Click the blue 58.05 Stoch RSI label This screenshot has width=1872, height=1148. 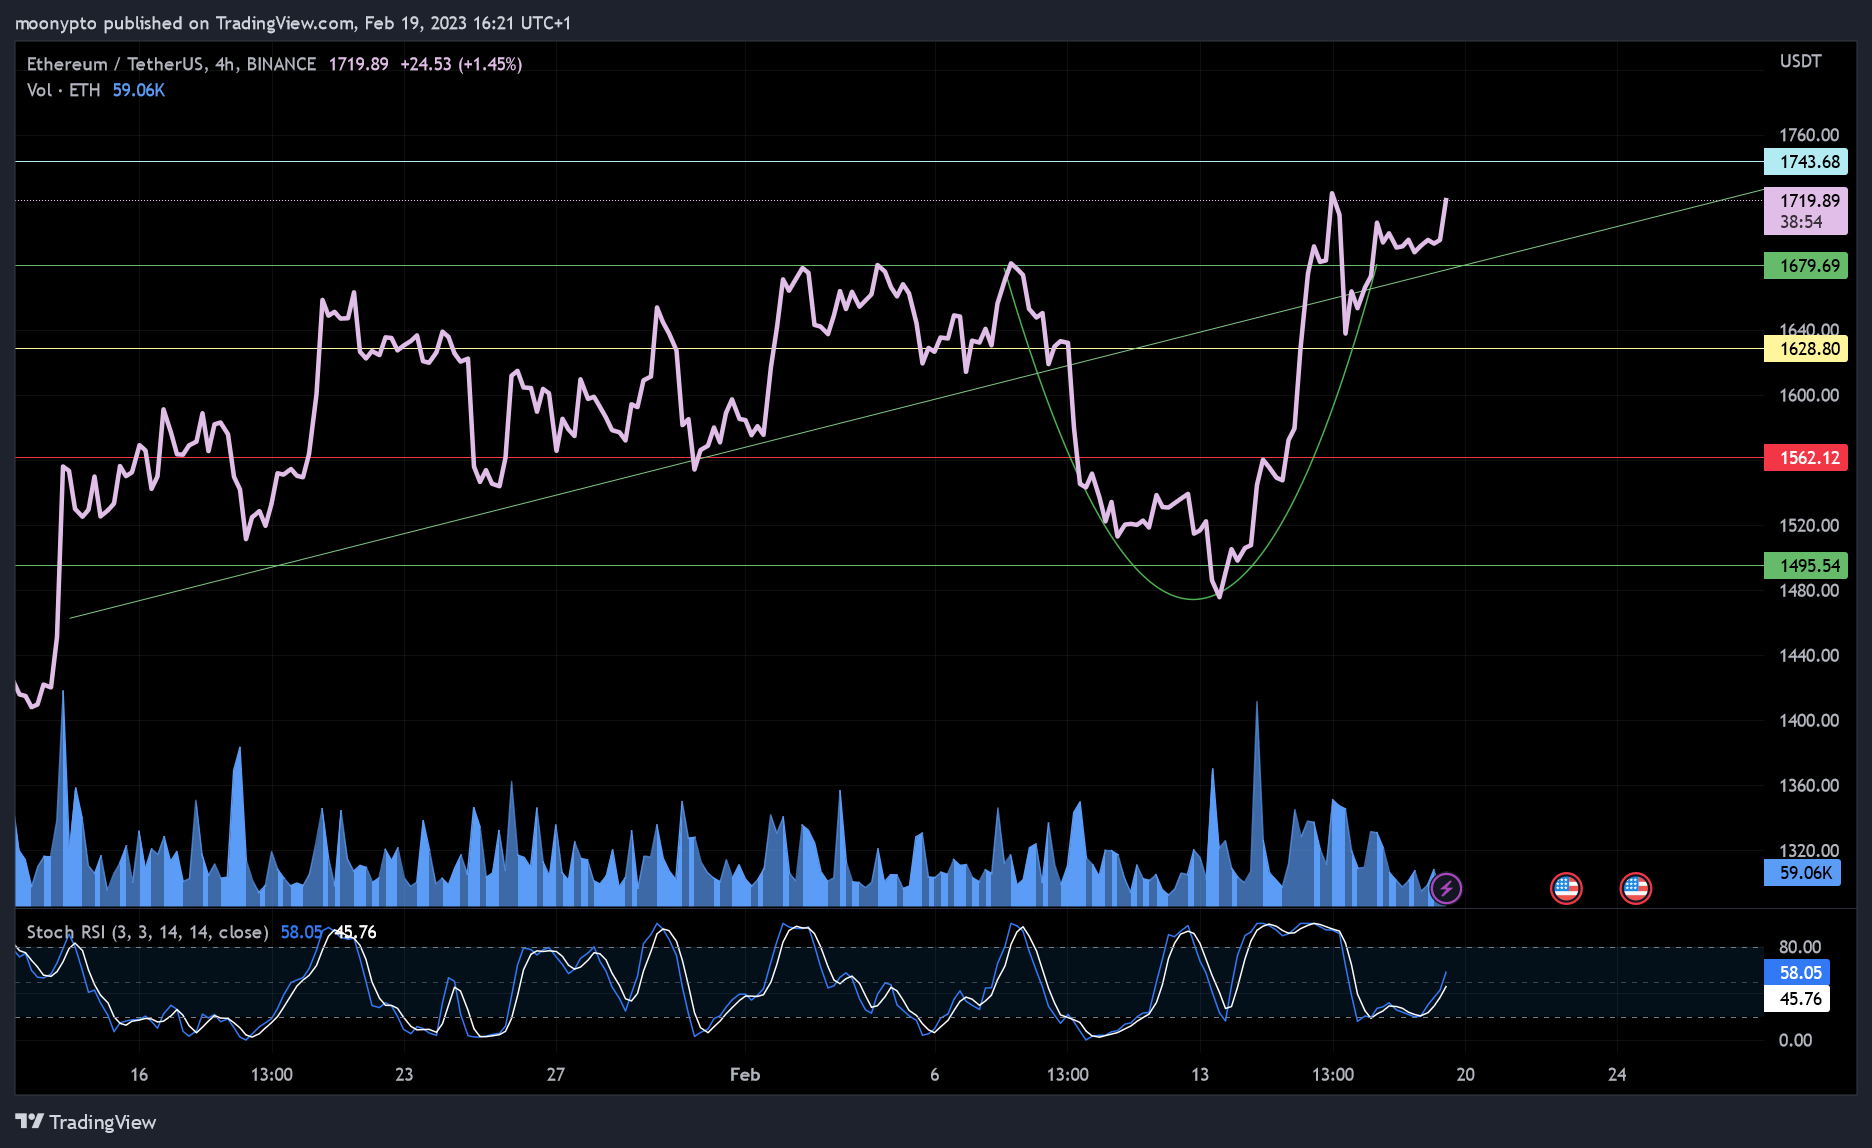(1797, 973)
